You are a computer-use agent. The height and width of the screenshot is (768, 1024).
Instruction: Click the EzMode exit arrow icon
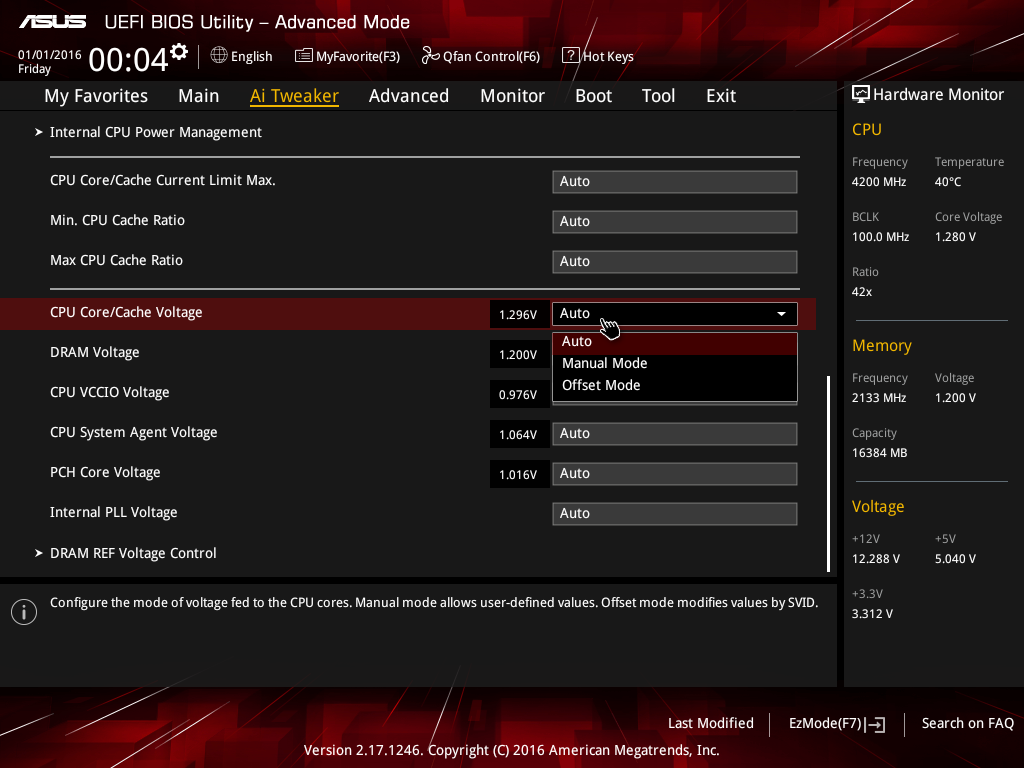pos(875,724)
